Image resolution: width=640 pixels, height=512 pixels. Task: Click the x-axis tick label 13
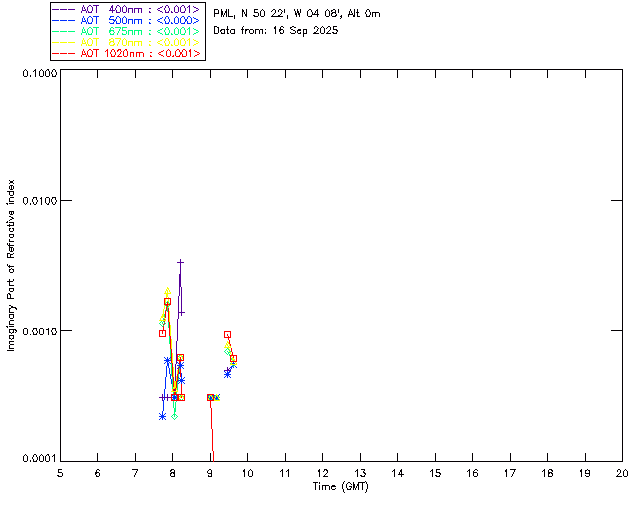(360, 473)
